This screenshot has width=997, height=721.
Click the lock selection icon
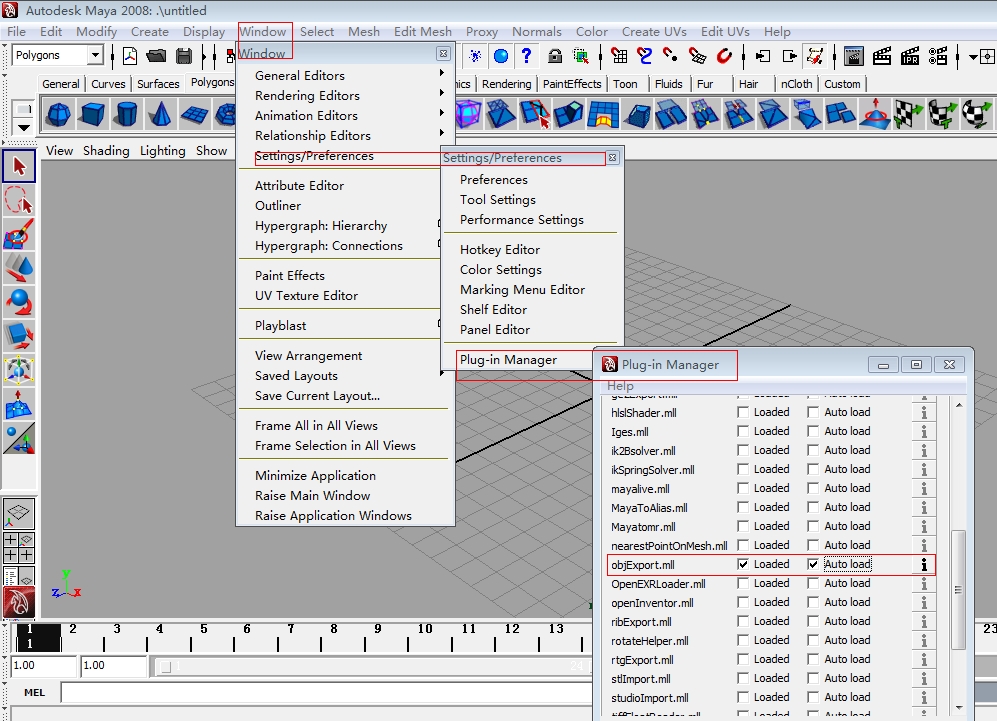click(x=555, y=56)
